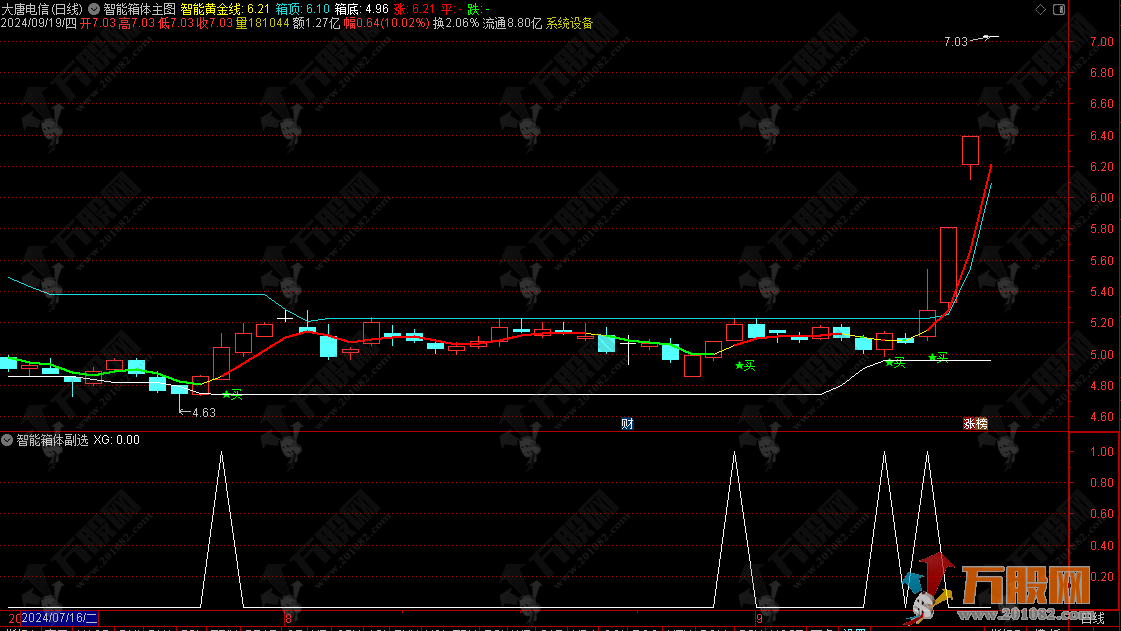The image size is (1121, 631).
Task: Click the 7.03 high price label
Action: click(955, 42)
